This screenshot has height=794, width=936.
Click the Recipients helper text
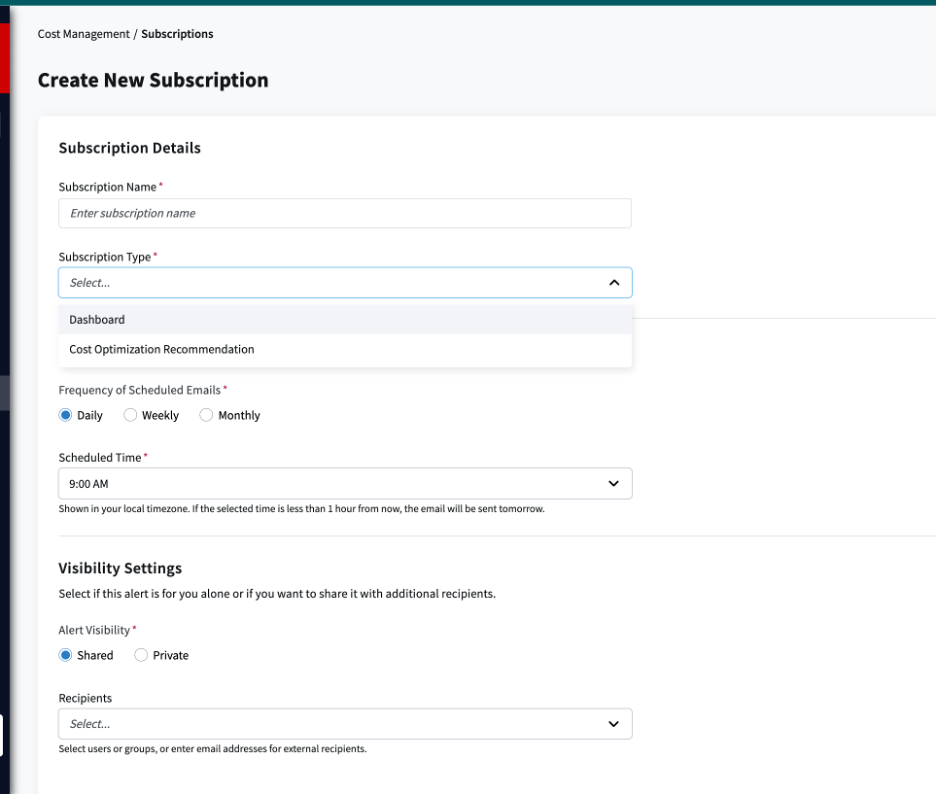213,749
